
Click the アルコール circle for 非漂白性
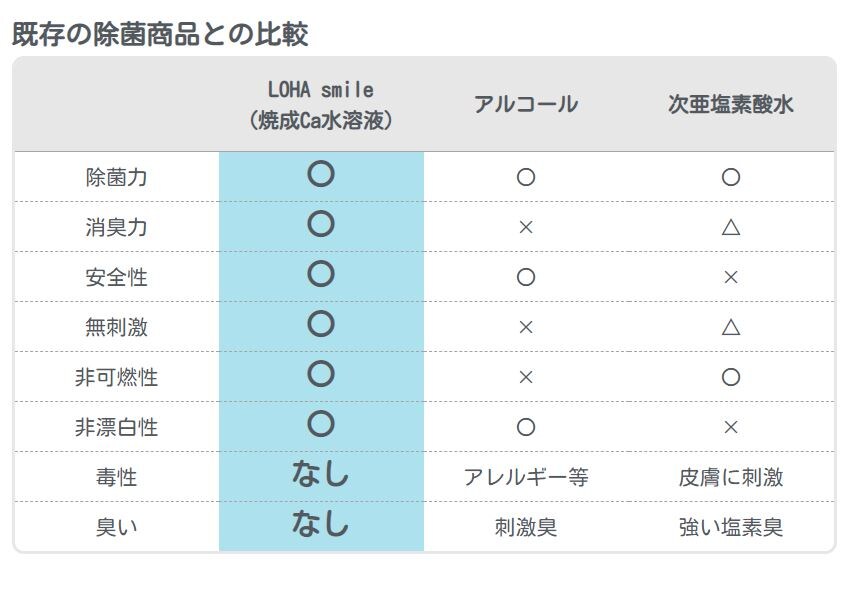point(526,427)
